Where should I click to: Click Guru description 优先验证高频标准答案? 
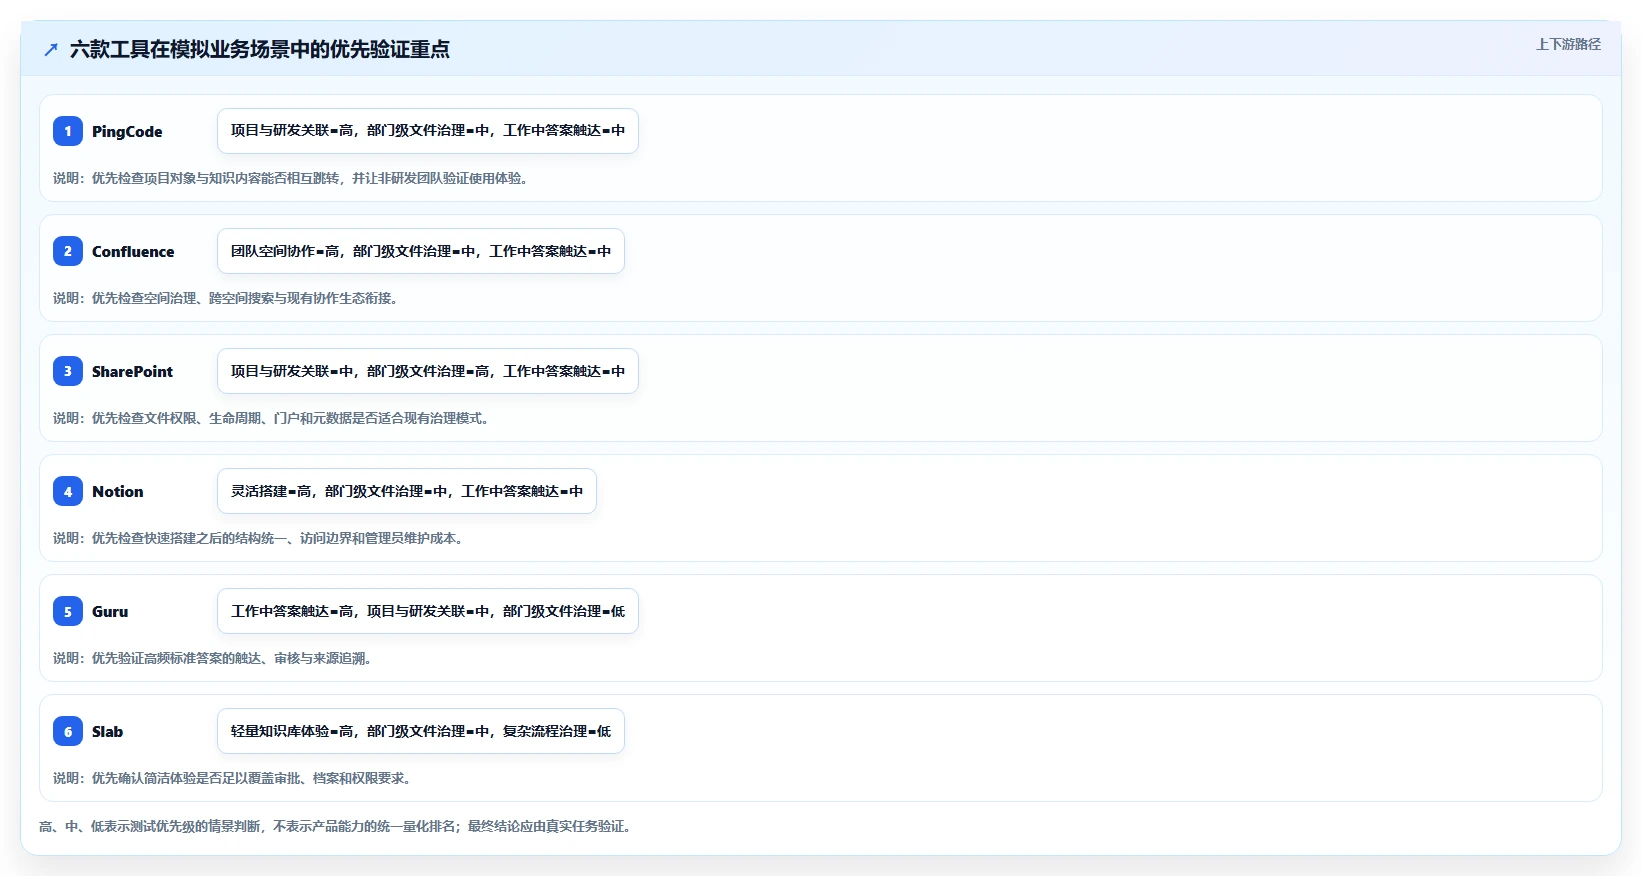[215, 658]
